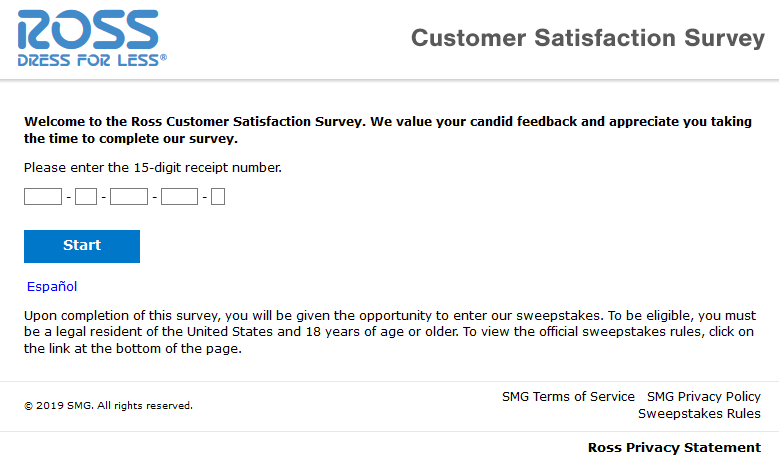Click the third receipt number field
The height and width of the screenshot is (466, 779).
tap(129, 197)
